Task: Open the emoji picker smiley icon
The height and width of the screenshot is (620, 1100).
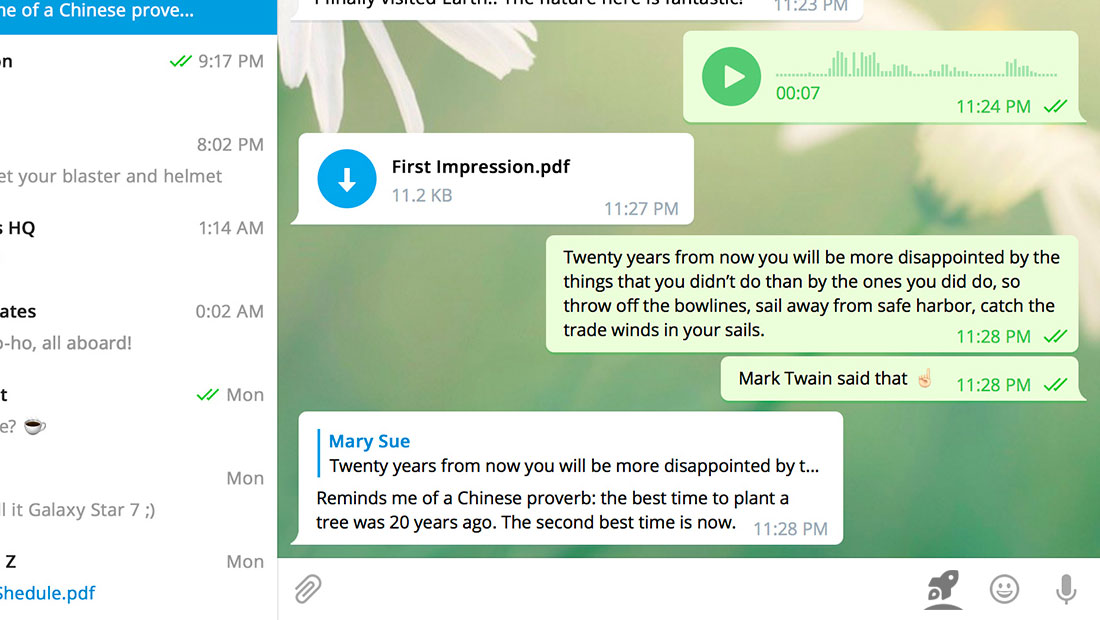Action: pyautogui.click(x=1004, y=588)
